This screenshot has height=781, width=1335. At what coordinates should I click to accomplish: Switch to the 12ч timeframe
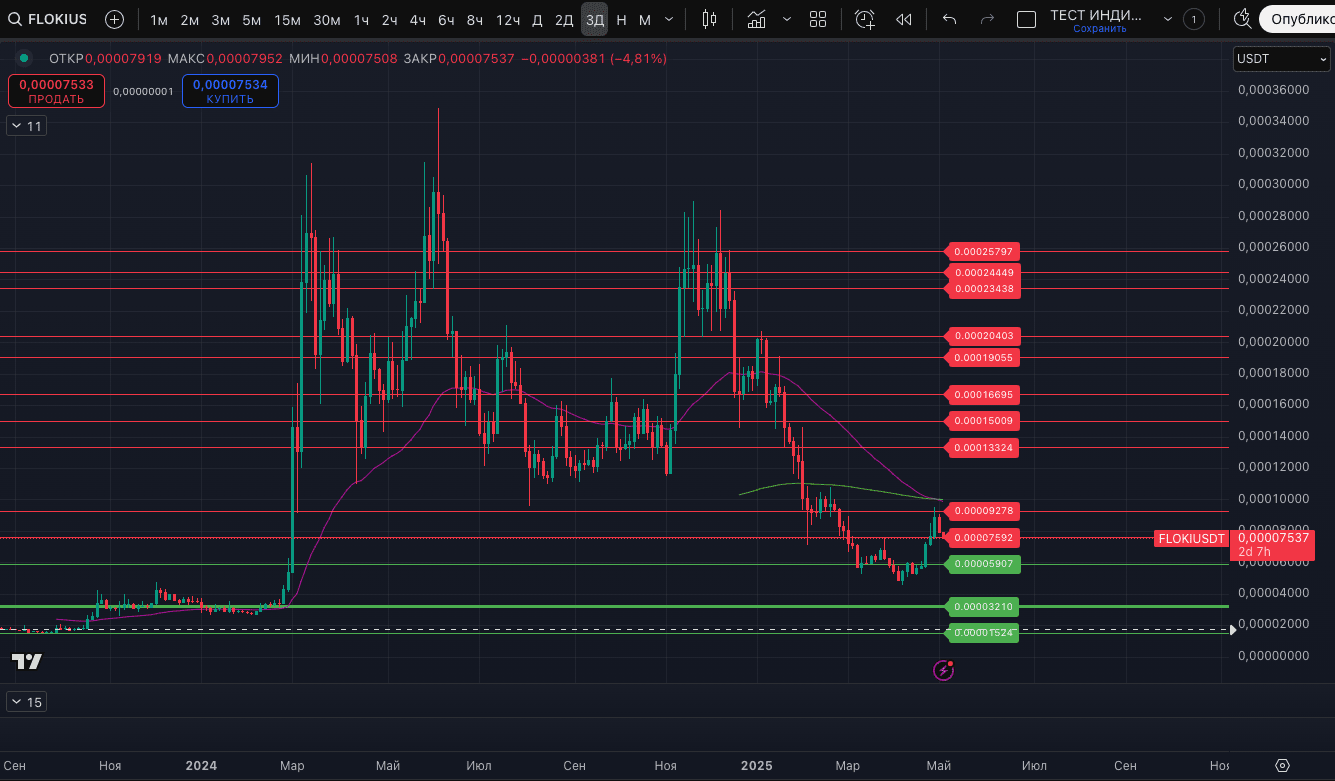(x=508, y=19)
